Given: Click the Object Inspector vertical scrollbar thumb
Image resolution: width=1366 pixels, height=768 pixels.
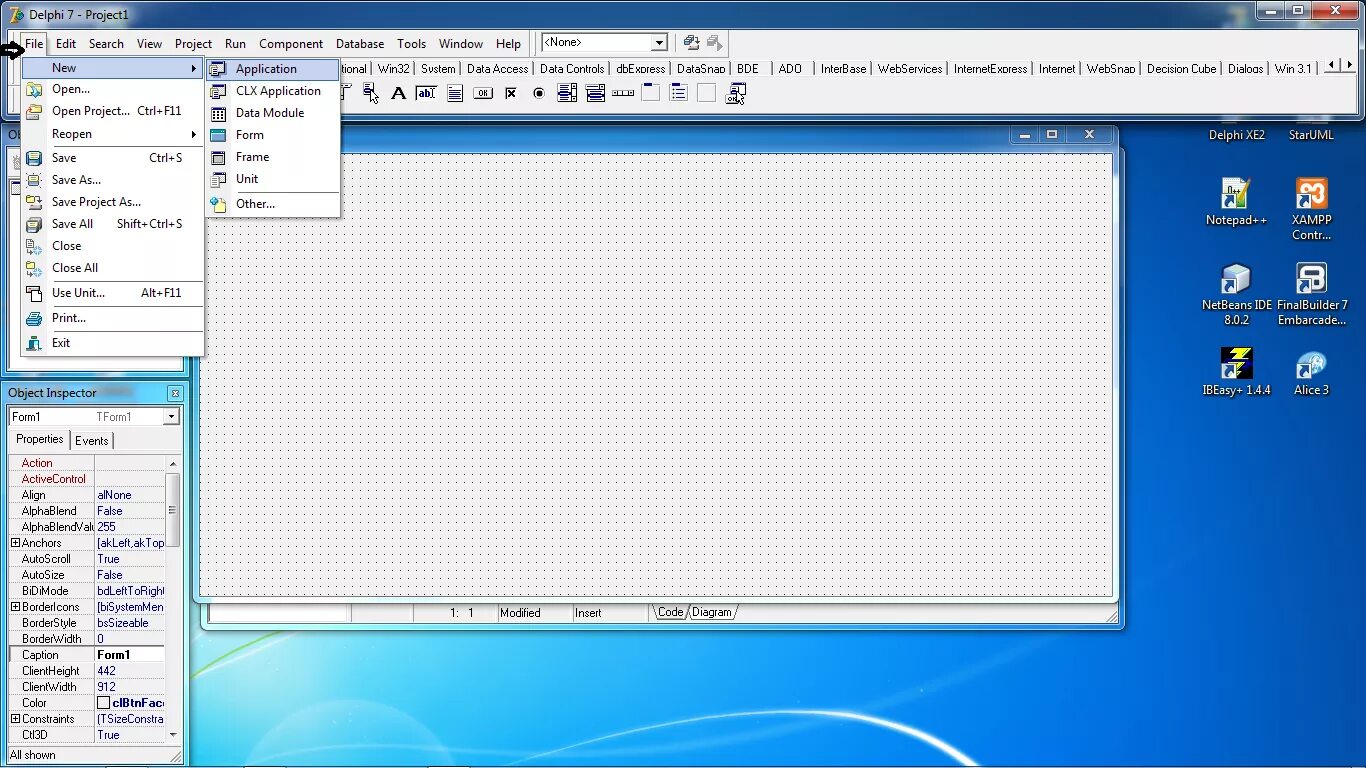Looking at the screenshot, I should click(173, 510).
